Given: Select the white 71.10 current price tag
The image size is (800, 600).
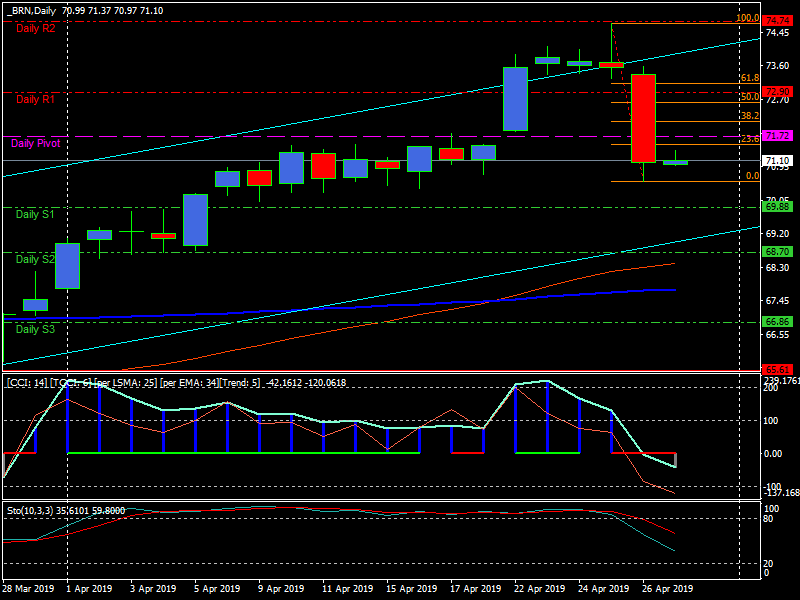Looking at the screenshot, I should pos(778,161).
